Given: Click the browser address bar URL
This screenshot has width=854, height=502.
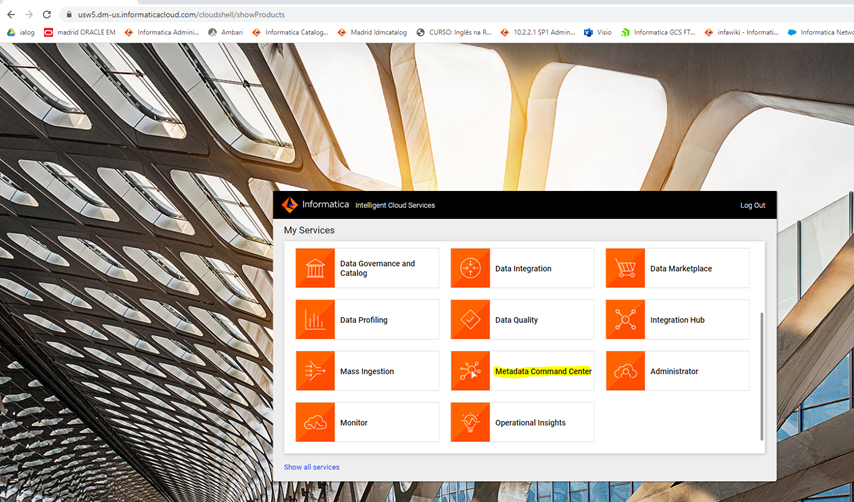Looking at the screenshot, I should pyautogui.click(x=181, y=15).
